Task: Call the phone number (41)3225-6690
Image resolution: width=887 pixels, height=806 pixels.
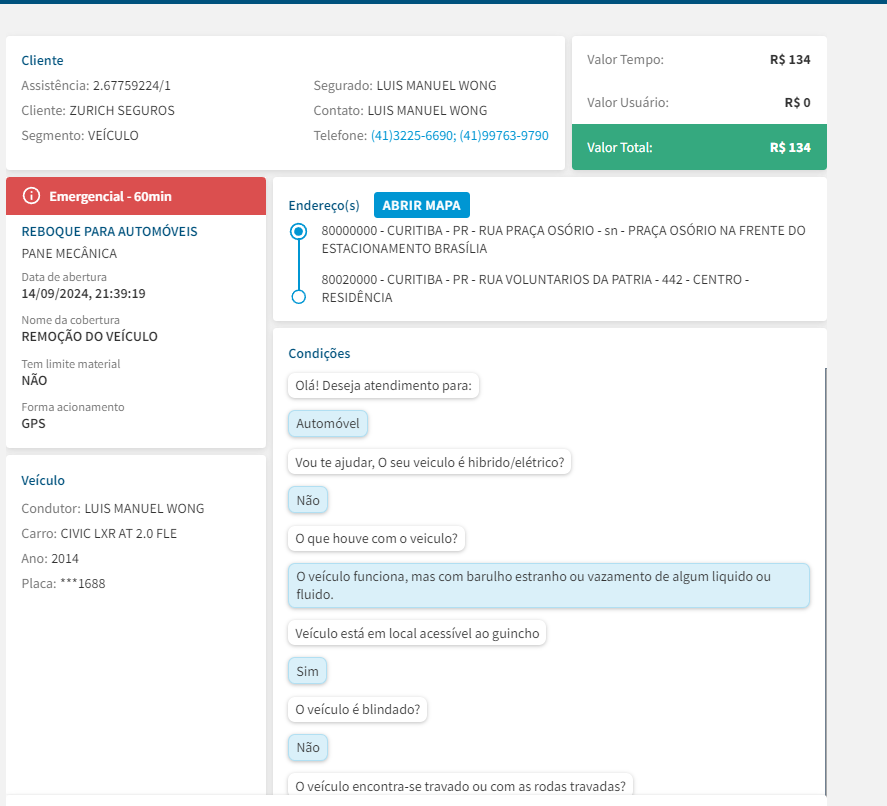Action: 413,136
